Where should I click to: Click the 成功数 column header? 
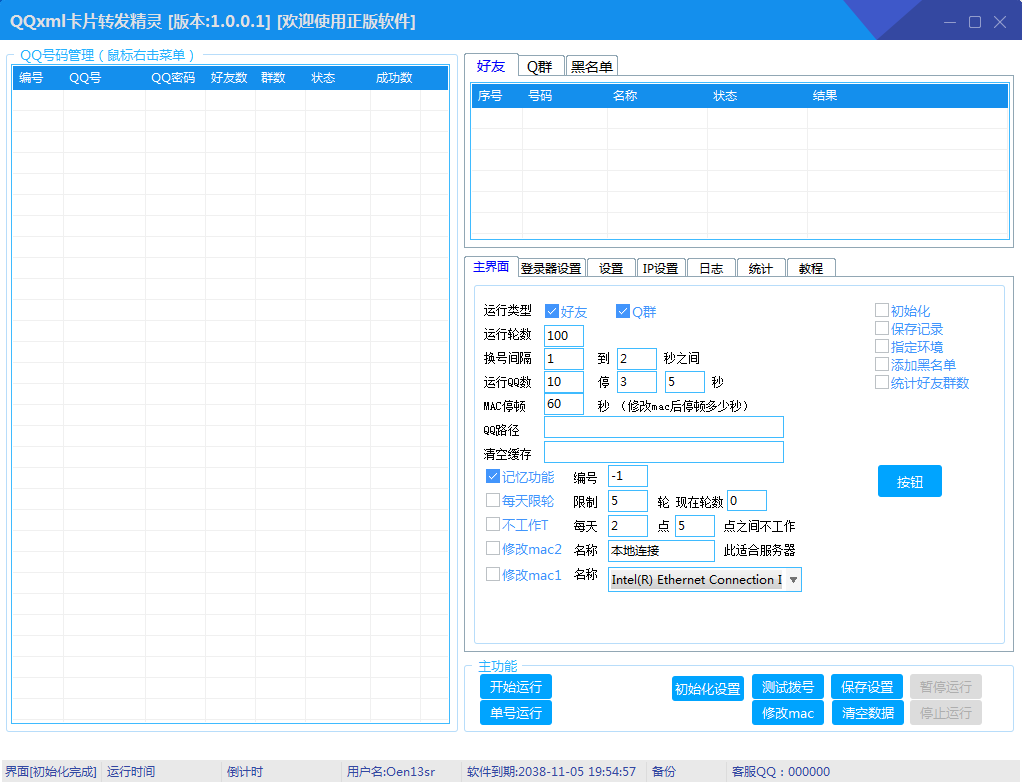(x=394, y=78)
